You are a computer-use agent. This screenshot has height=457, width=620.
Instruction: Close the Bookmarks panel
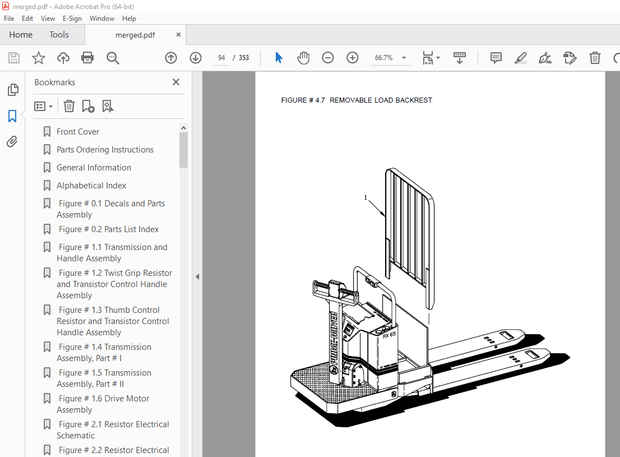(x=176, y=82)
